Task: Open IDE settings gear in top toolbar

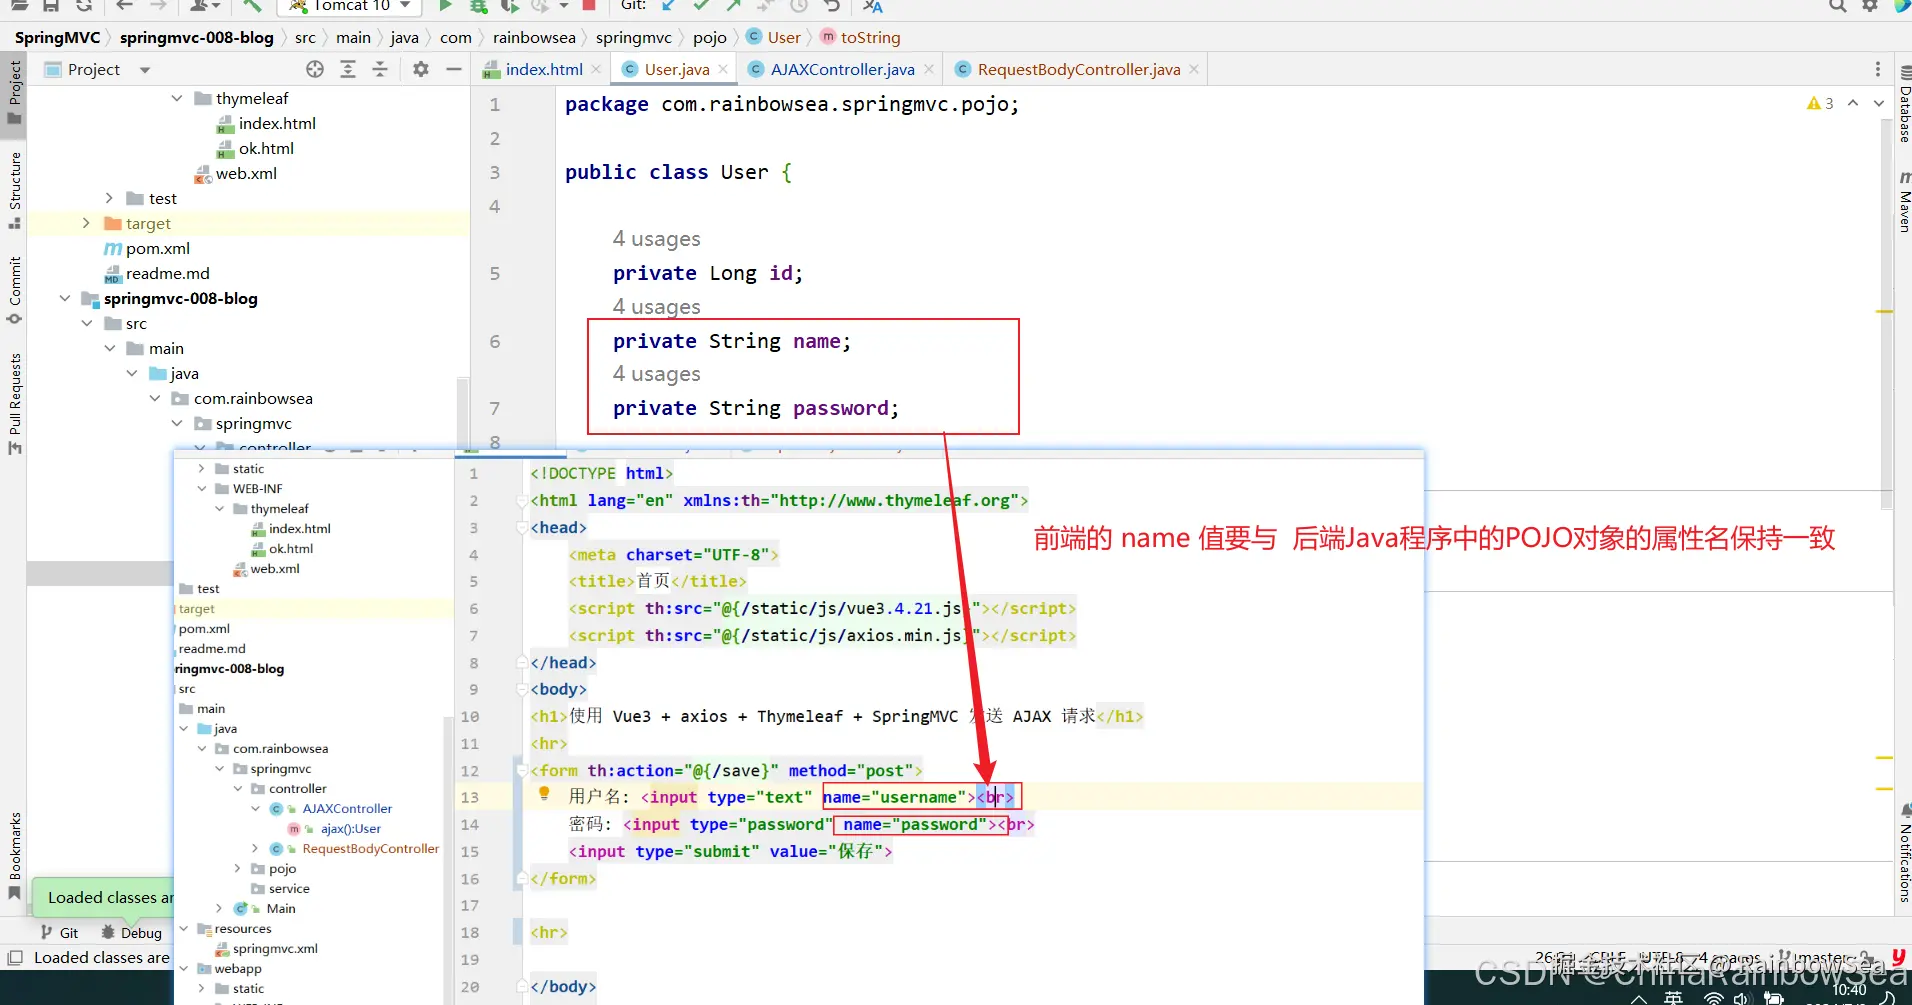Action: coord(1870,6)
